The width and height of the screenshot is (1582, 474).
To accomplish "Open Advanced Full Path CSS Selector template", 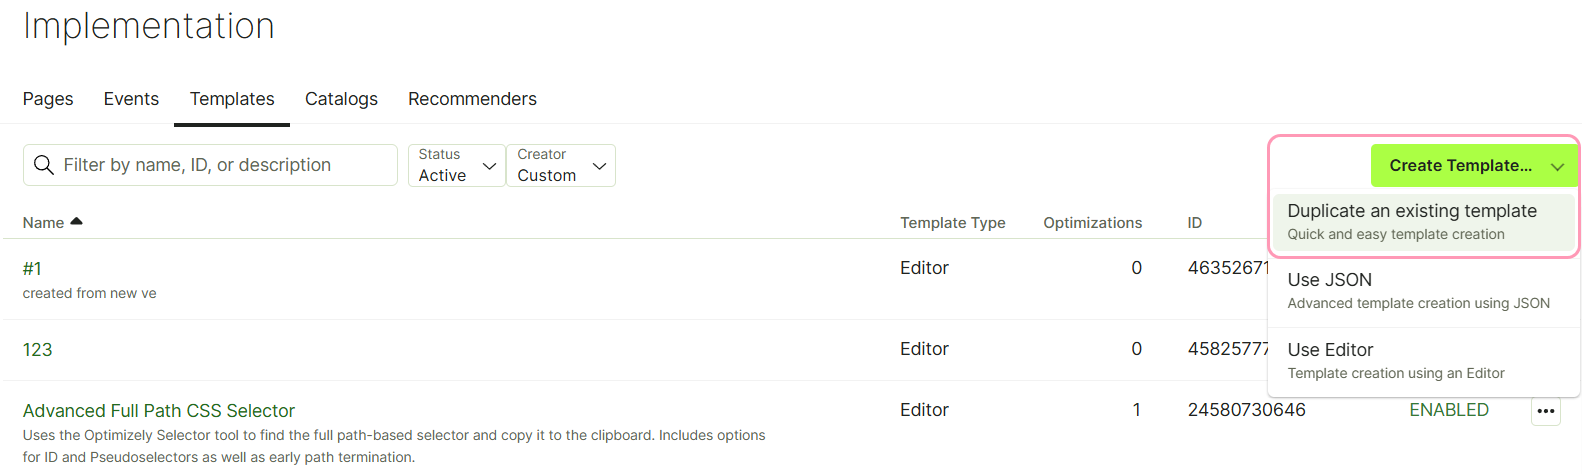I will click(159, 411).
